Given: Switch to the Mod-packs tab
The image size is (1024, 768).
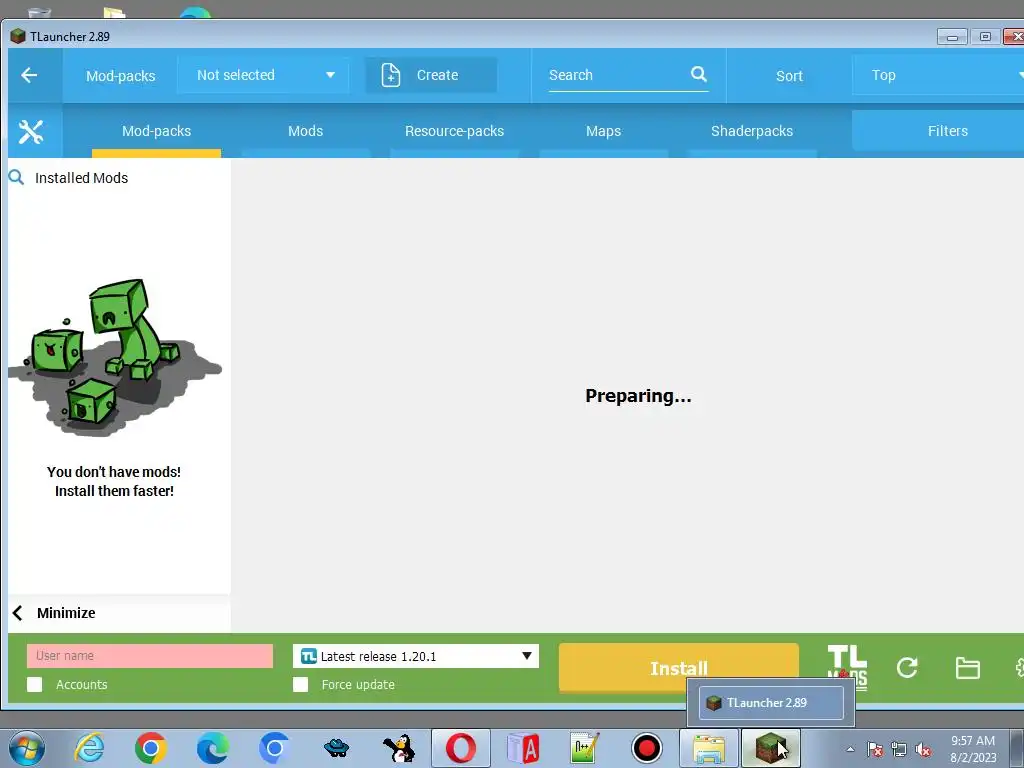Looking at the screenshot, I should pos(157,131).
